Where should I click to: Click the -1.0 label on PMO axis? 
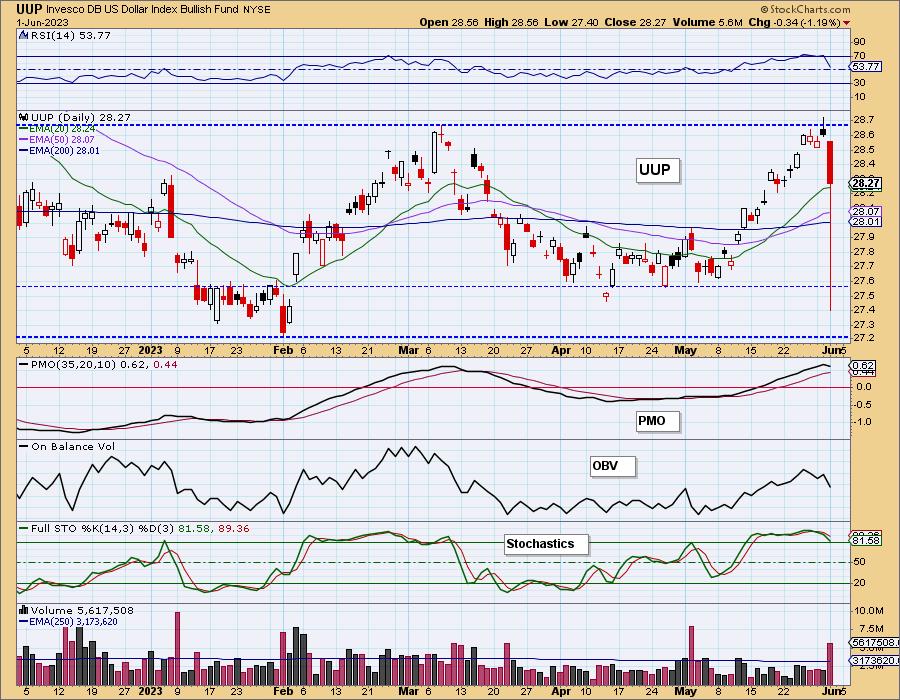click(864, 421)
